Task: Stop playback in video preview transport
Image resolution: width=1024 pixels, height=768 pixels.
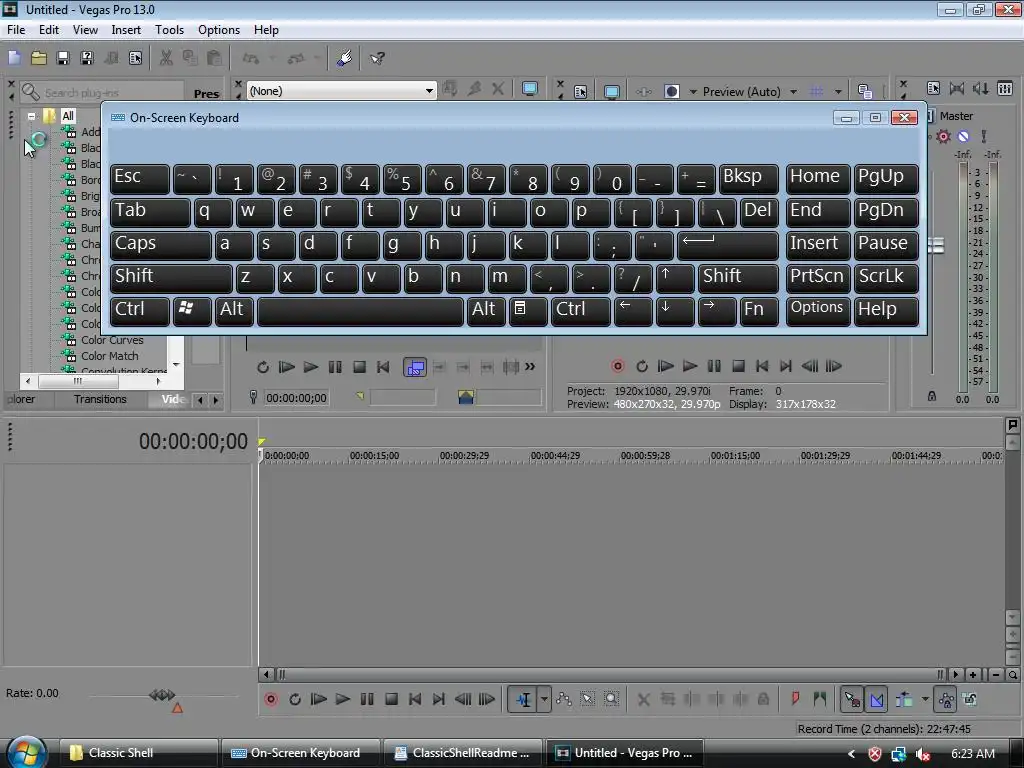Action: (739, 366)
